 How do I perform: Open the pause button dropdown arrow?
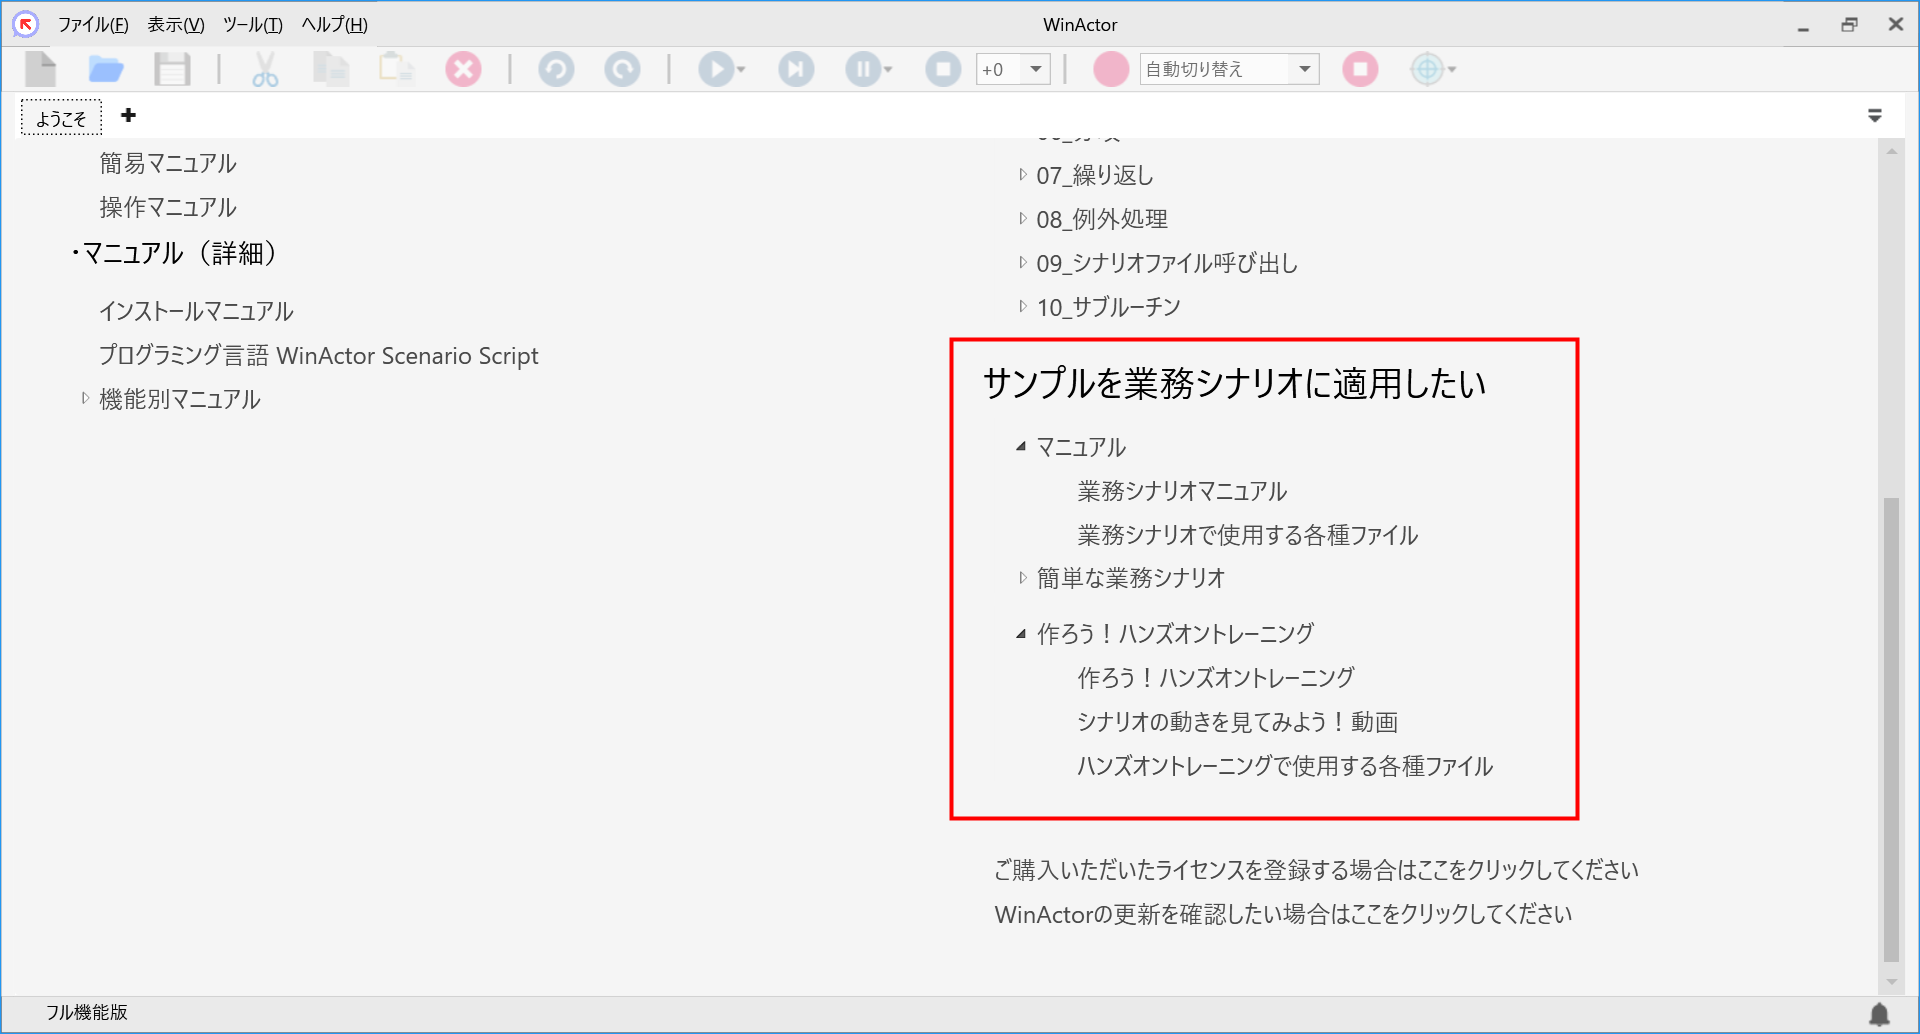887,70
